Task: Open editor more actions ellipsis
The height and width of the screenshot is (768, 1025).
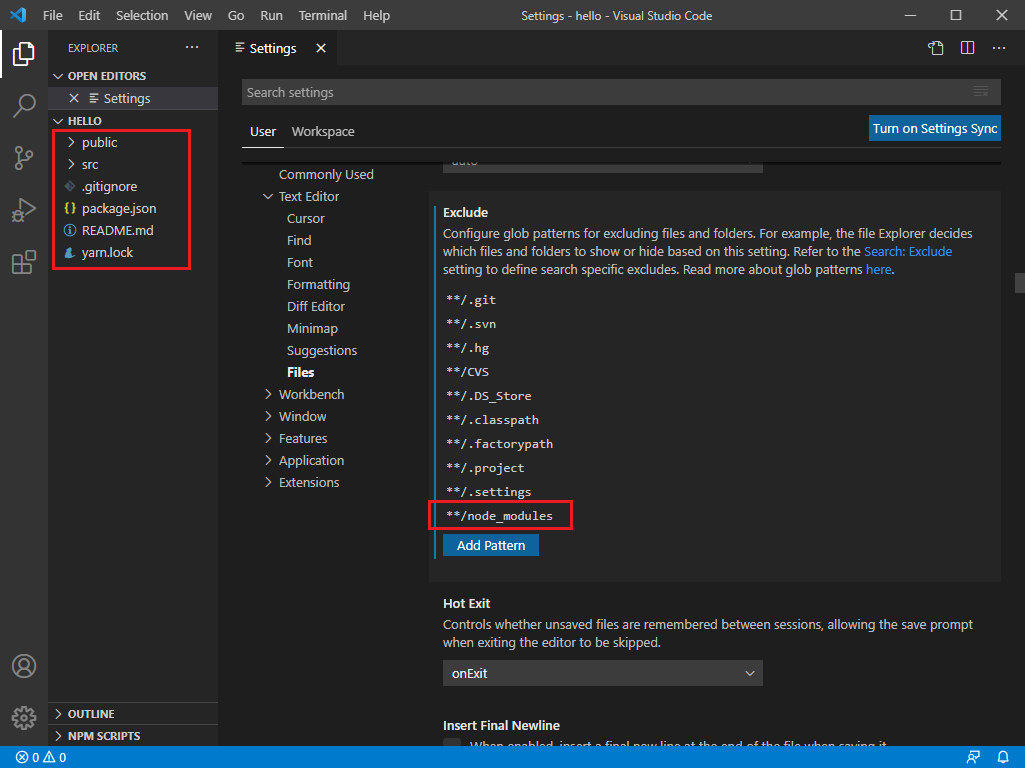Action: [x=999, y=48]
